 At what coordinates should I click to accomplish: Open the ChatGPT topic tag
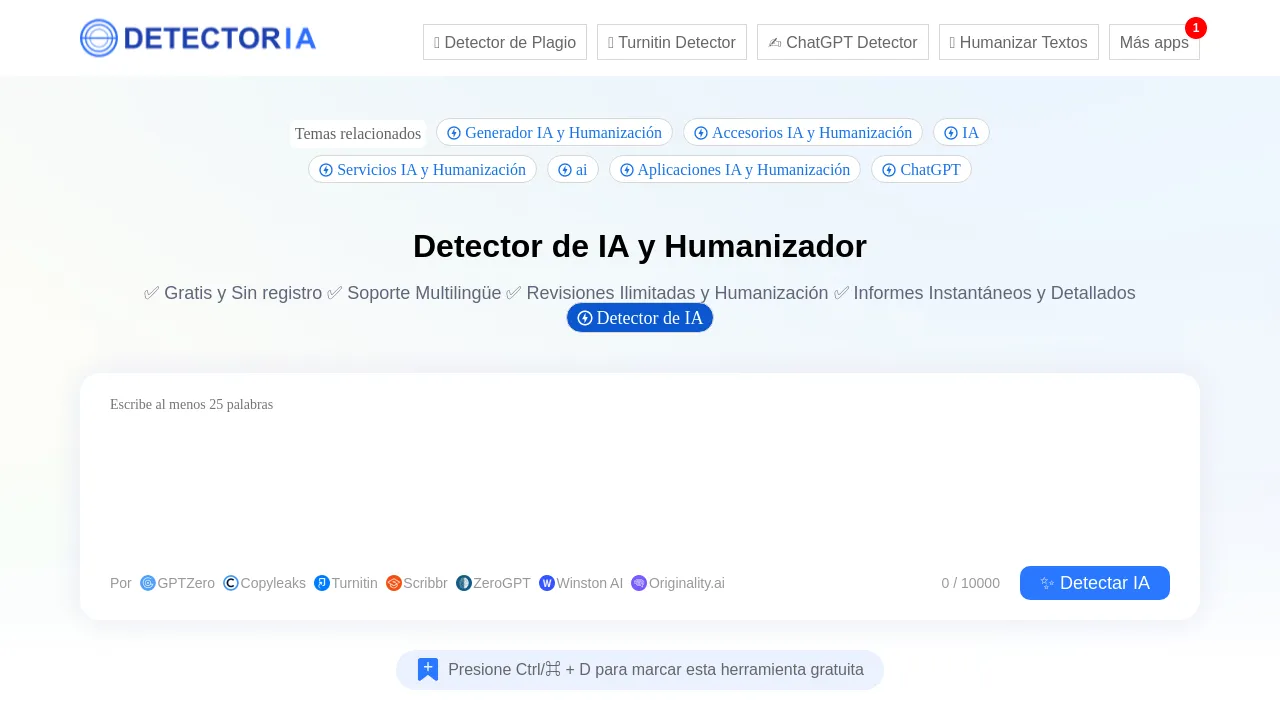pyautogui.click(x=921, y=169)
